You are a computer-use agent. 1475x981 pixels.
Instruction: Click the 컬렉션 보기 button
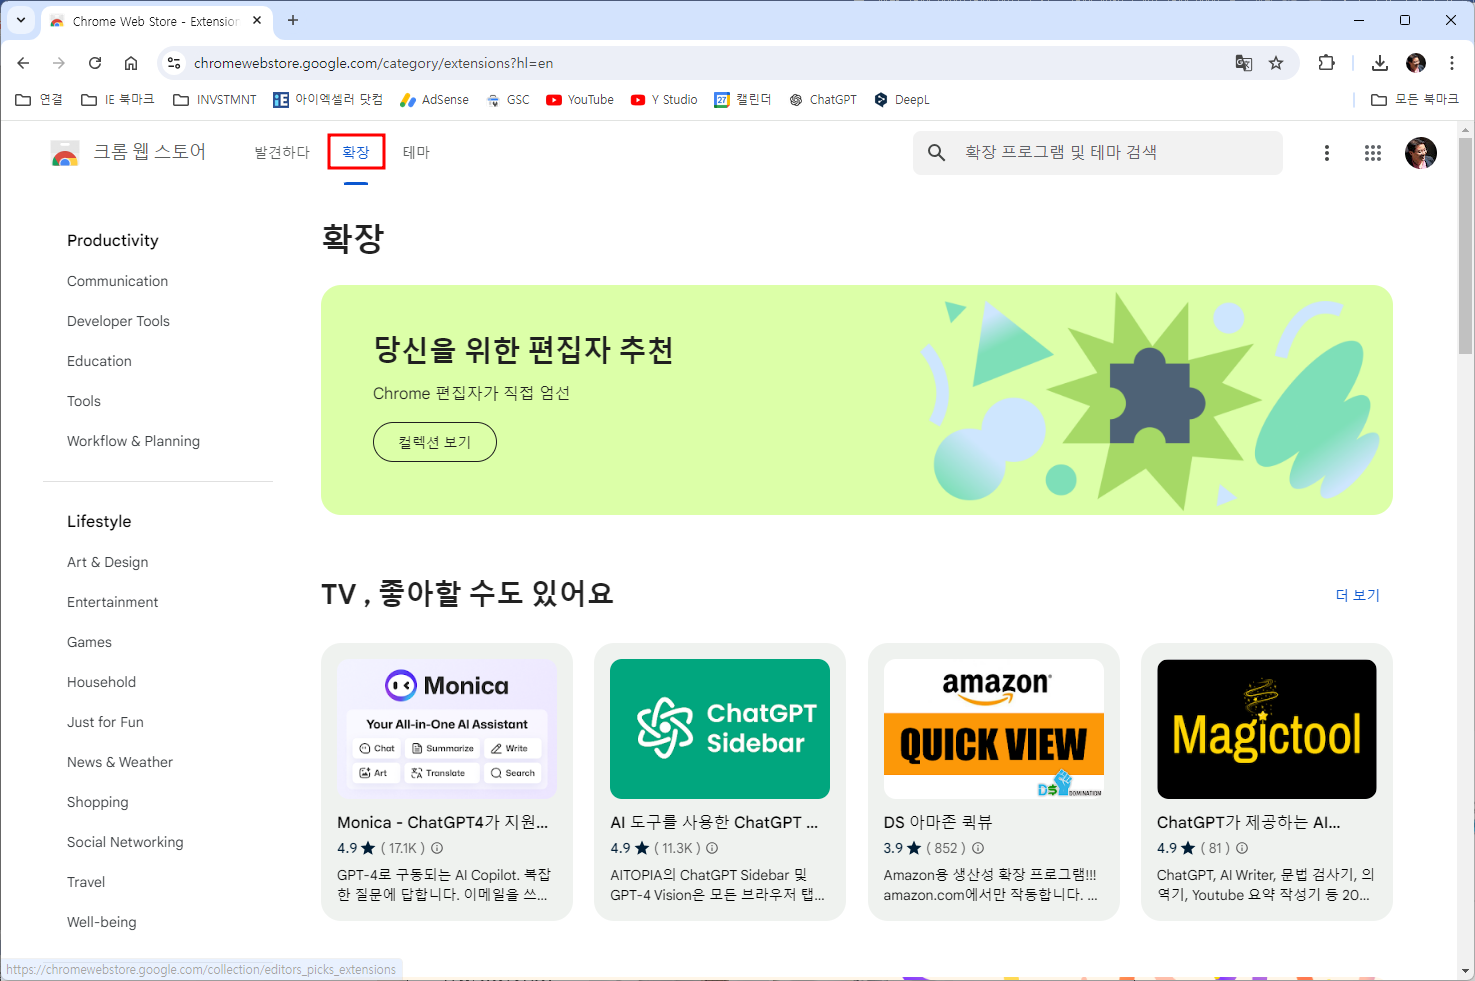click(x=435, y=442)
